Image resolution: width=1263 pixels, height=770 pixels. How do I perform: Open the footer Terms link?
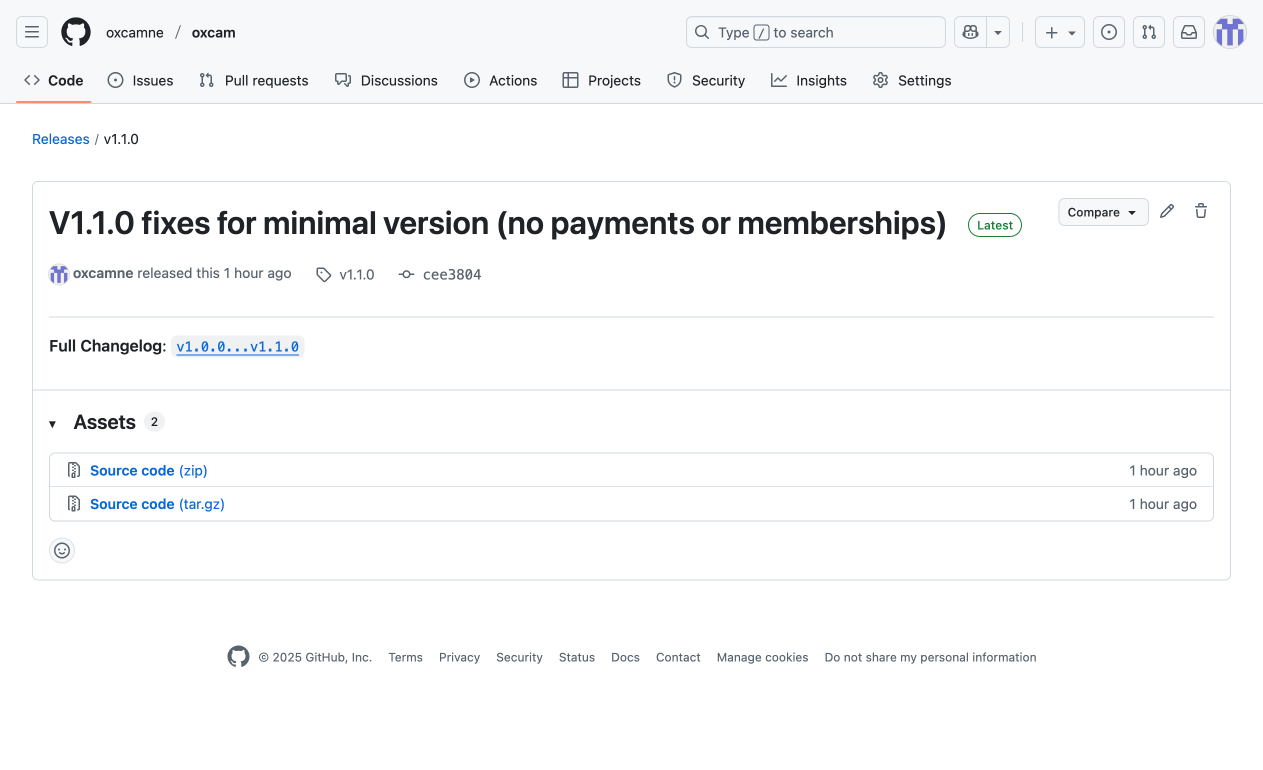point(405,657)
